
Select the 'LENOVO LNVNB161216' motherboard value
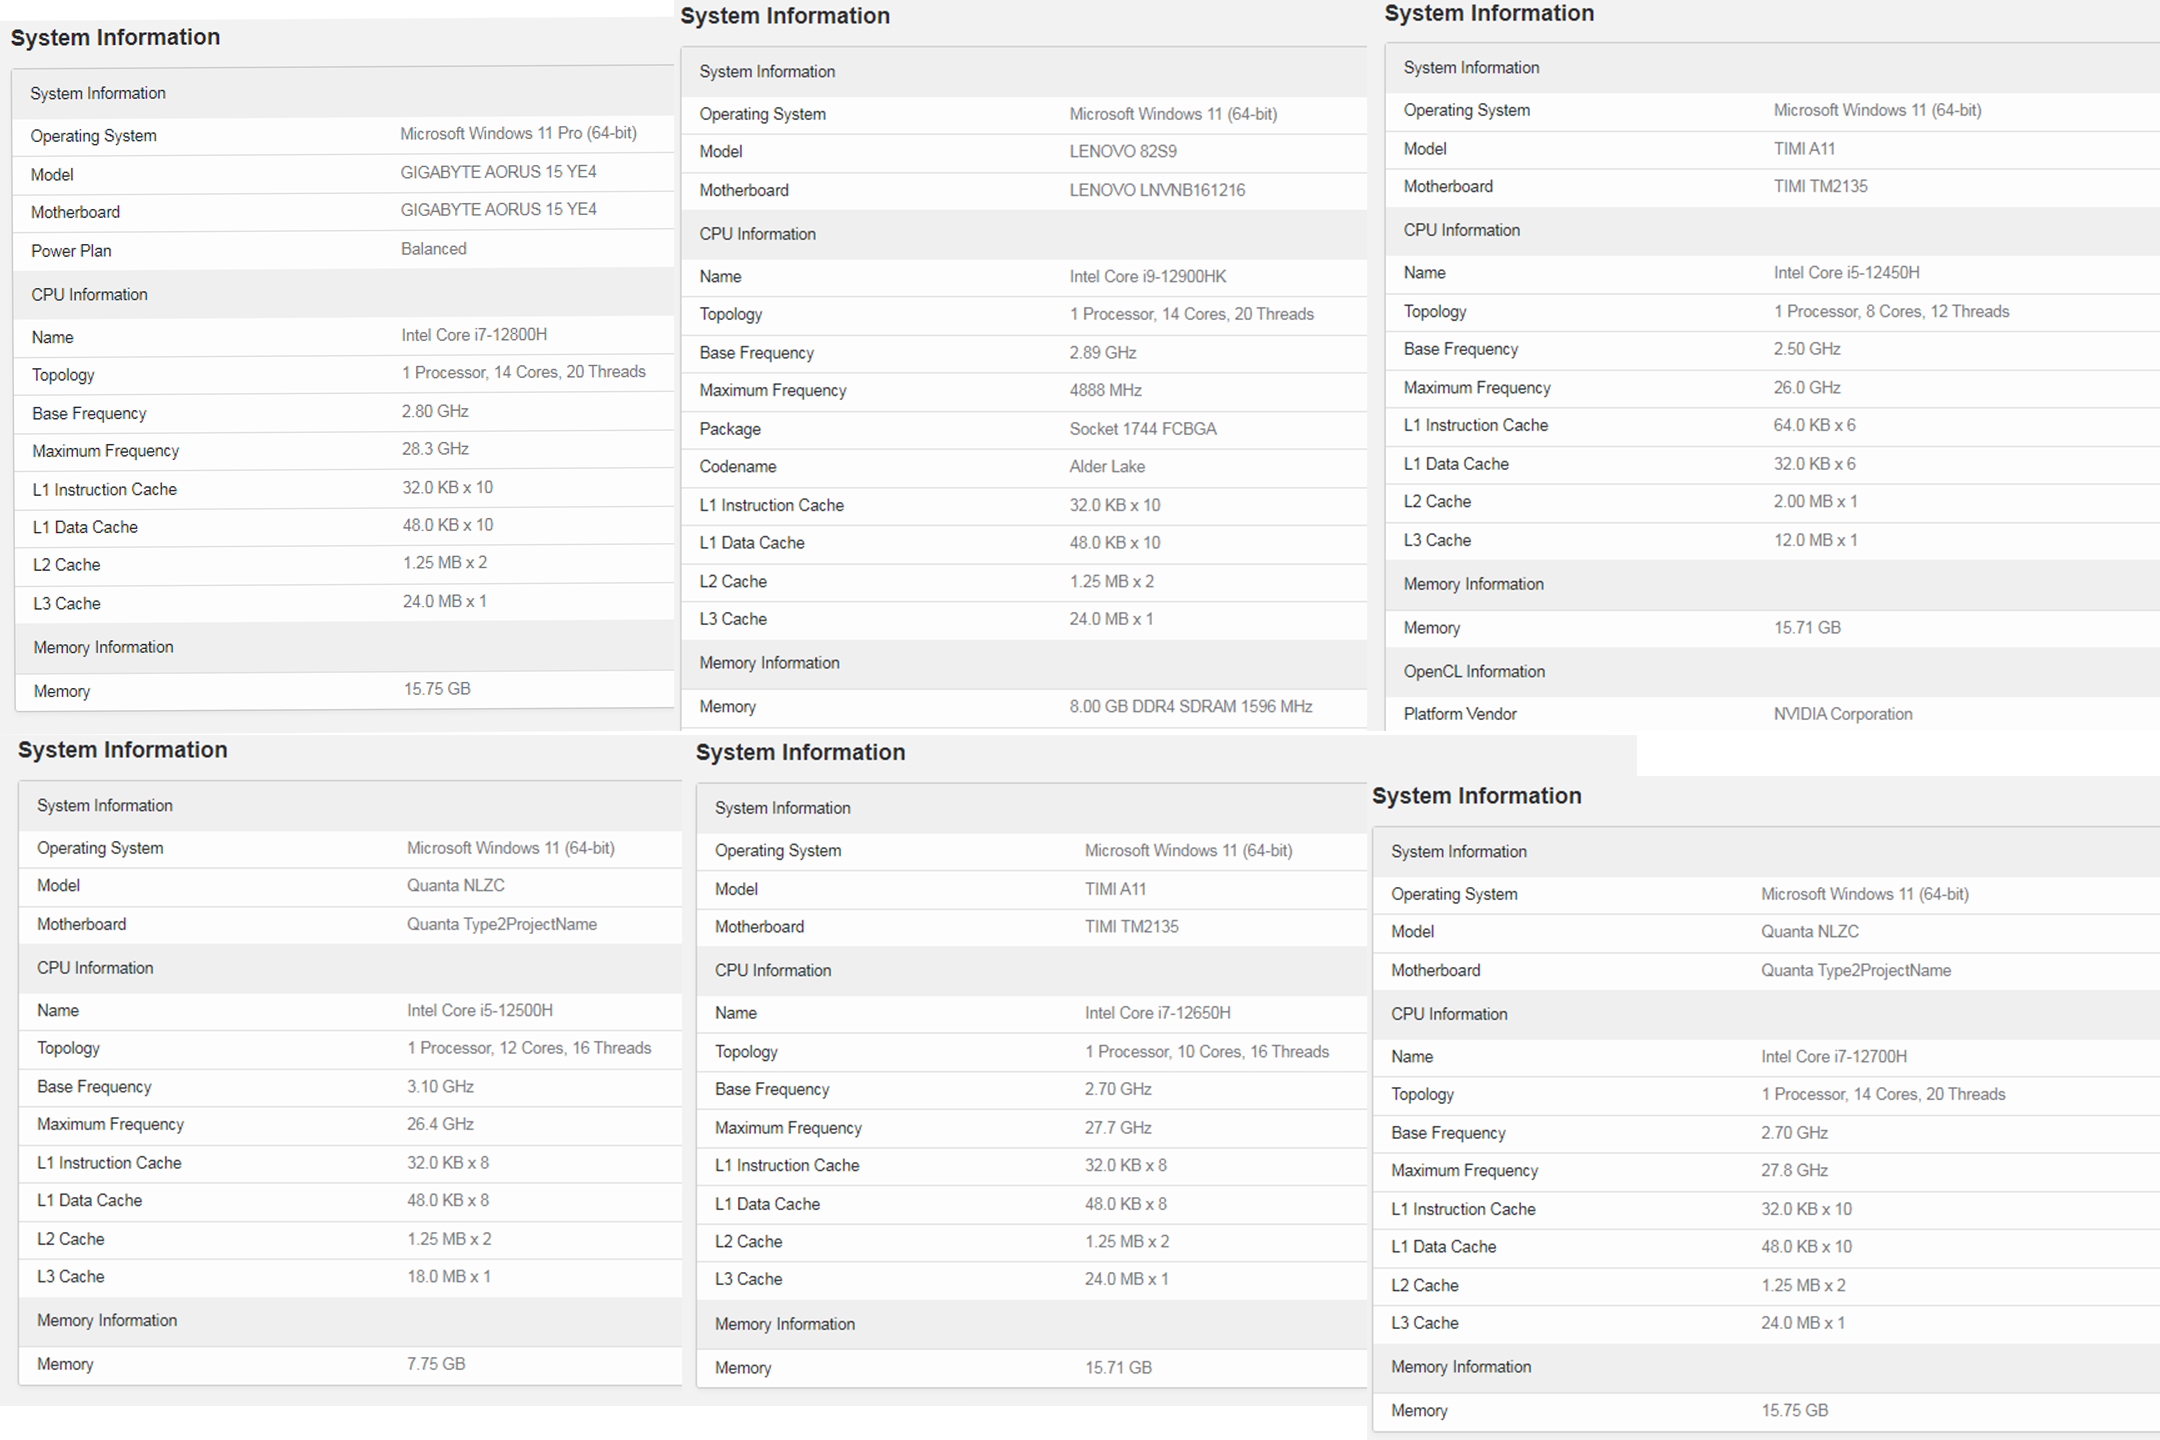coord(1157,190)
